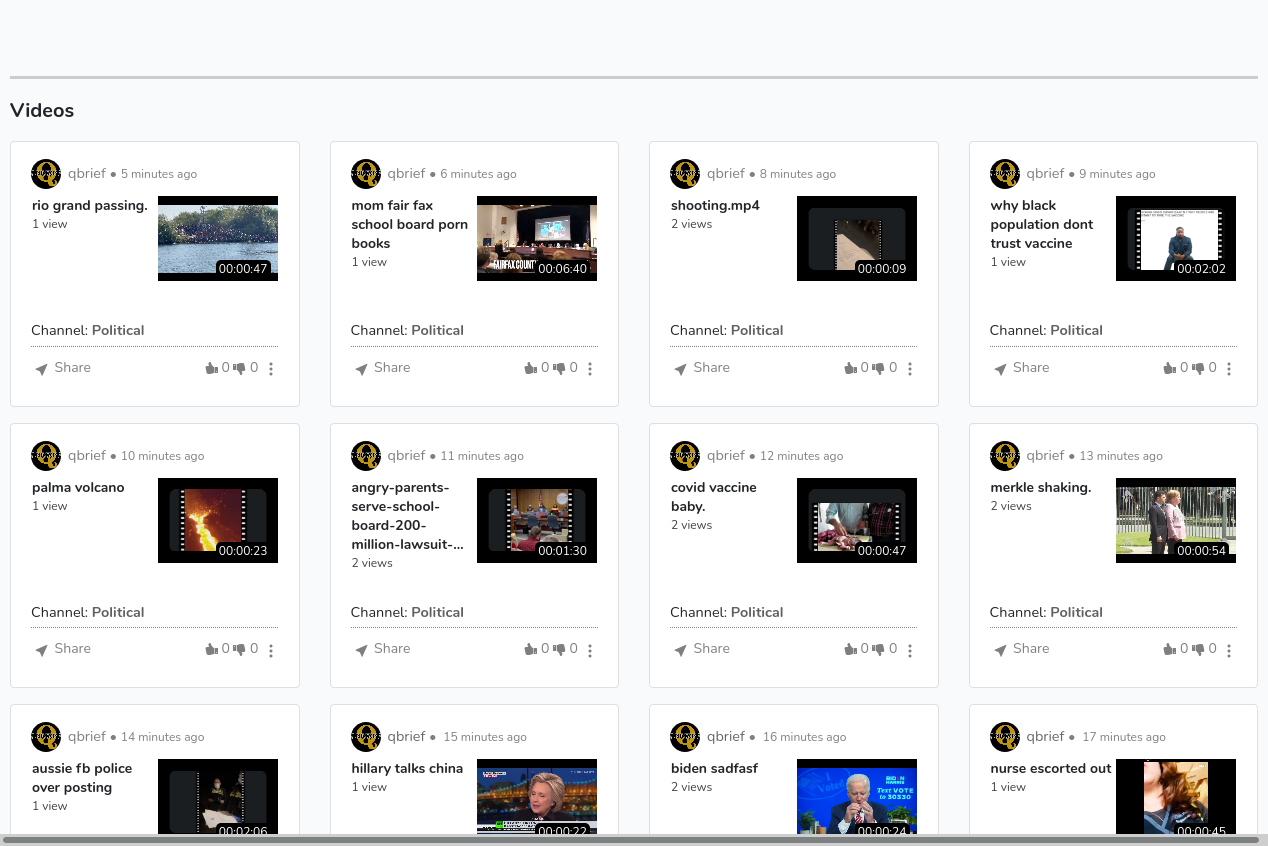Click the 'Videos' section heading
Image resolution: width=1268 pixels, height=846 pixels.
[42, 110]
